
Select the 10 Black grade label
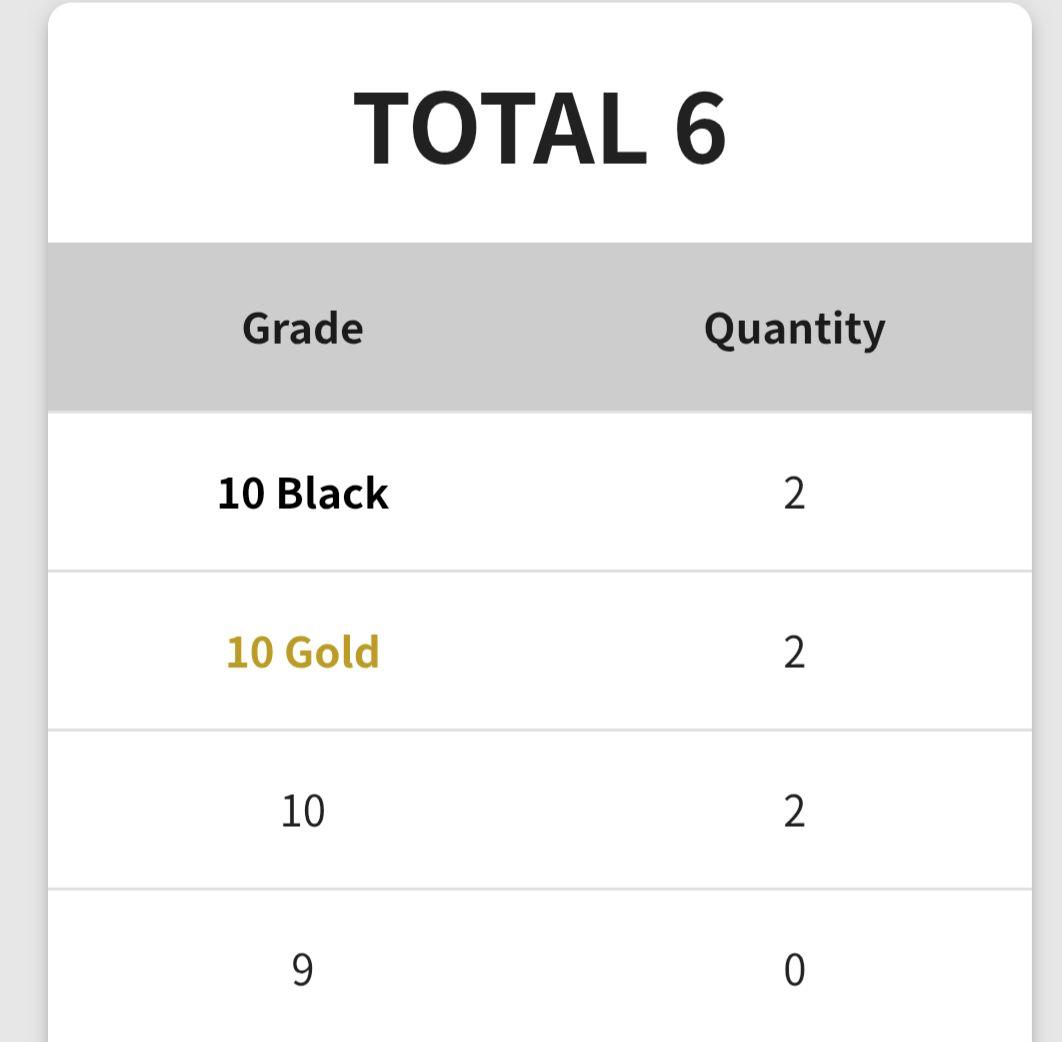point(302,493)
